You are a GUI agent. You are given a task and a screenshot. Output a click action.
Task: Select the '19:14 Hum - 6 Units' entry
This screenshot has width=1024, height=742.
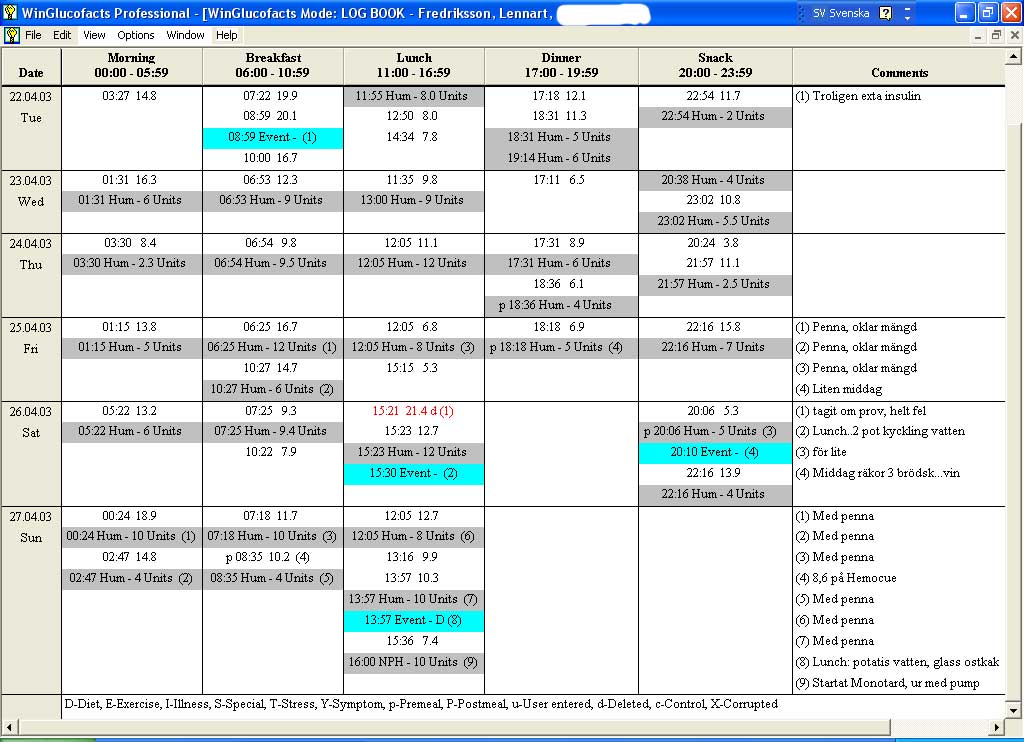pos(561,159)
